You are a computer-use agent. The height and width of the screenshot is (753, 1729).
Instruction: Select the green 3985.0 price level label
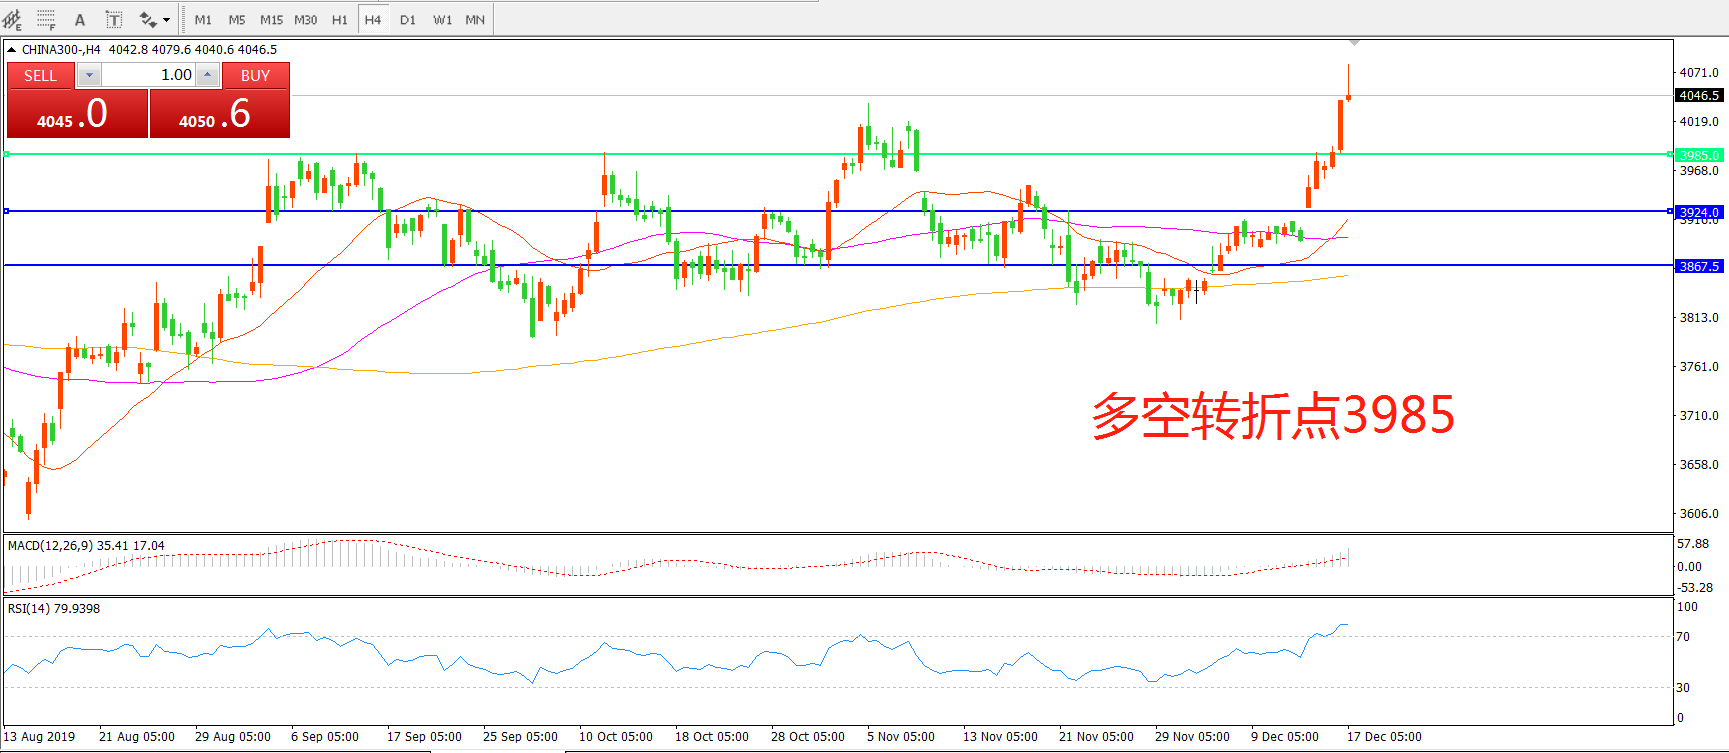(1698, 155)
